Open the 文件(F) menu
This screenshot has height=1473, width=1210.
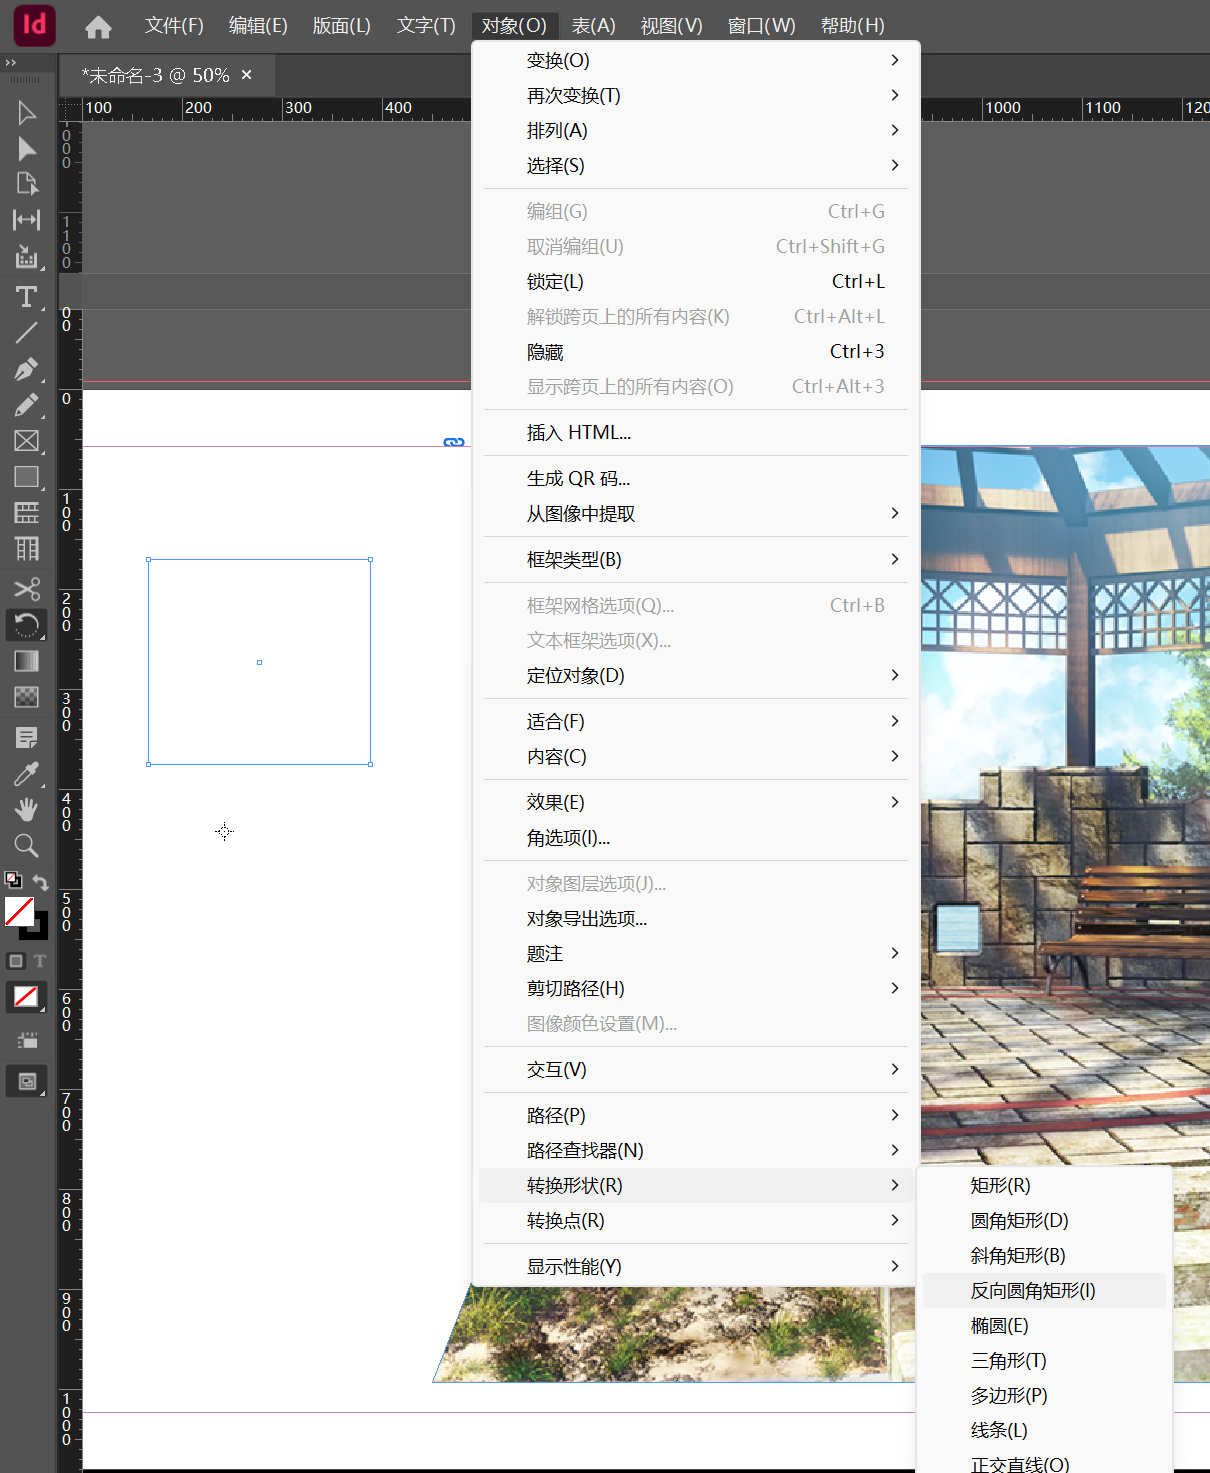[x=174, y=26]
